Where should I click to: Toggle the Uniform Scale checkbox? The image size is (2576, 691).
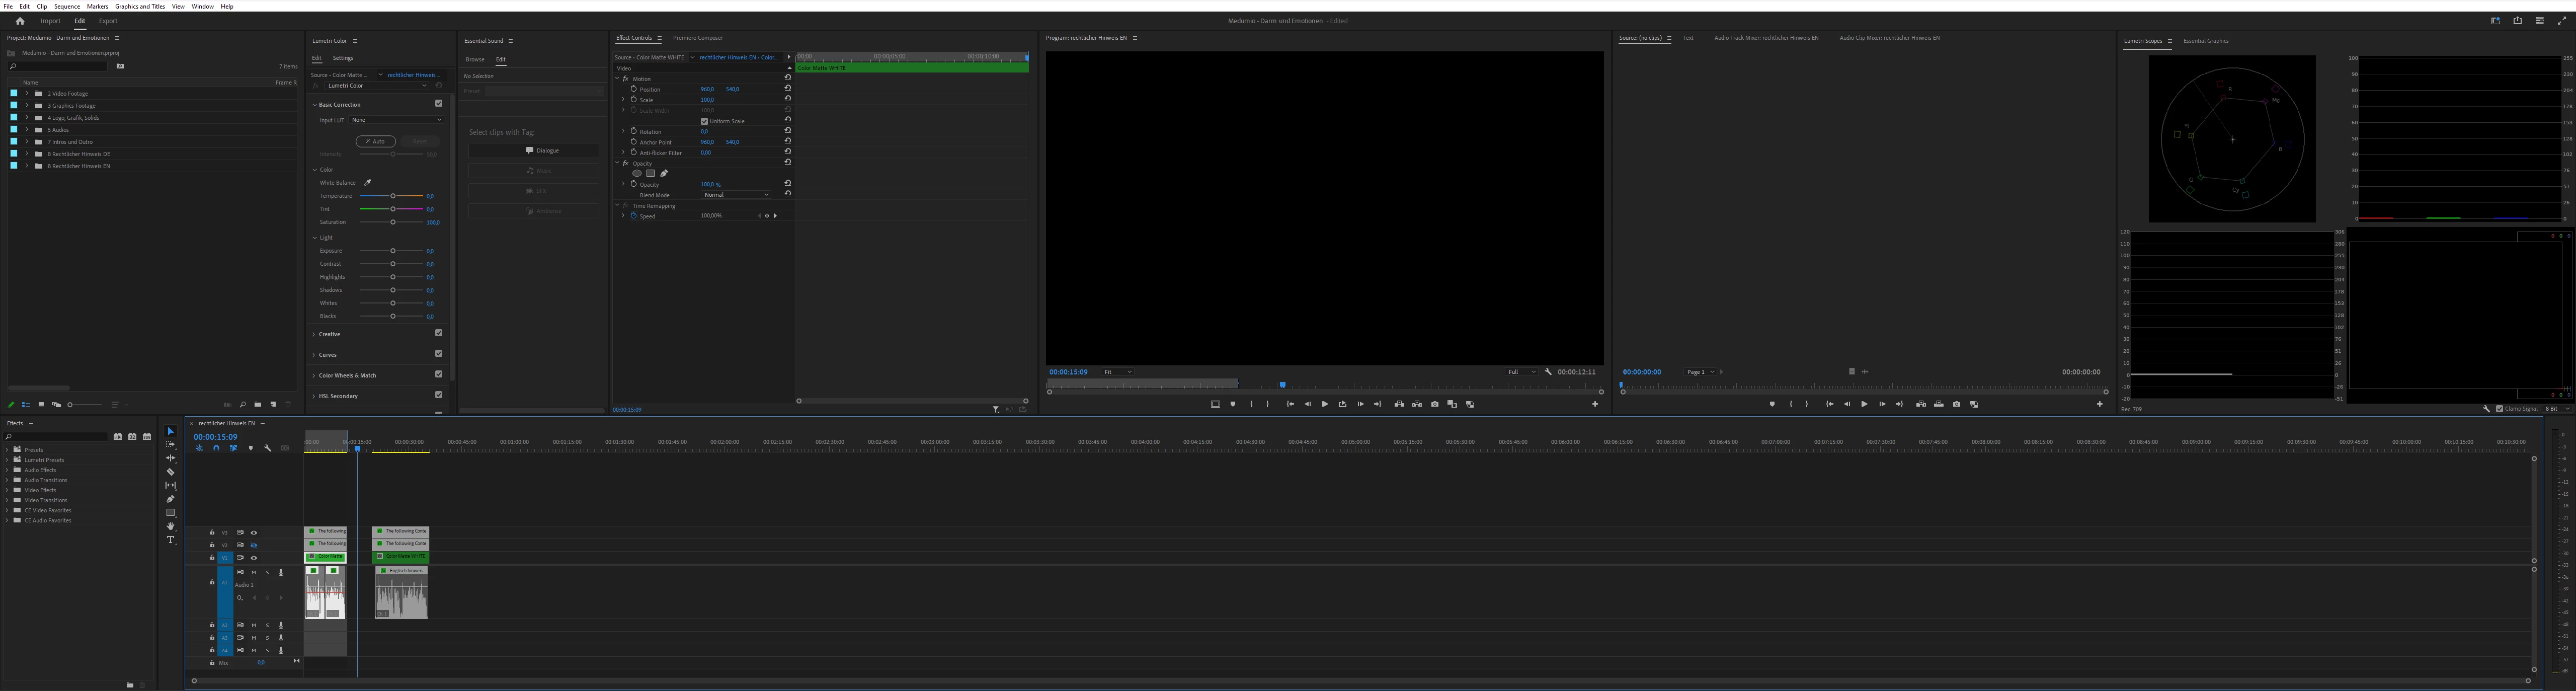[x=704, y=121]
